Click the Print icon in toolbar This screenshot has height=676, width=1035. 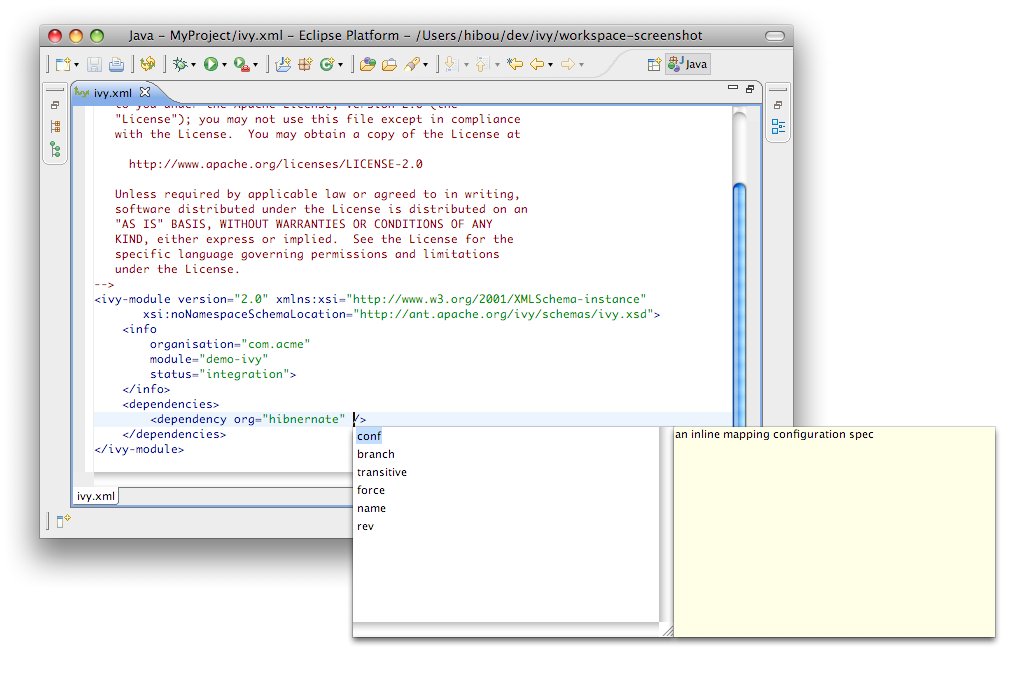(116, 65)
